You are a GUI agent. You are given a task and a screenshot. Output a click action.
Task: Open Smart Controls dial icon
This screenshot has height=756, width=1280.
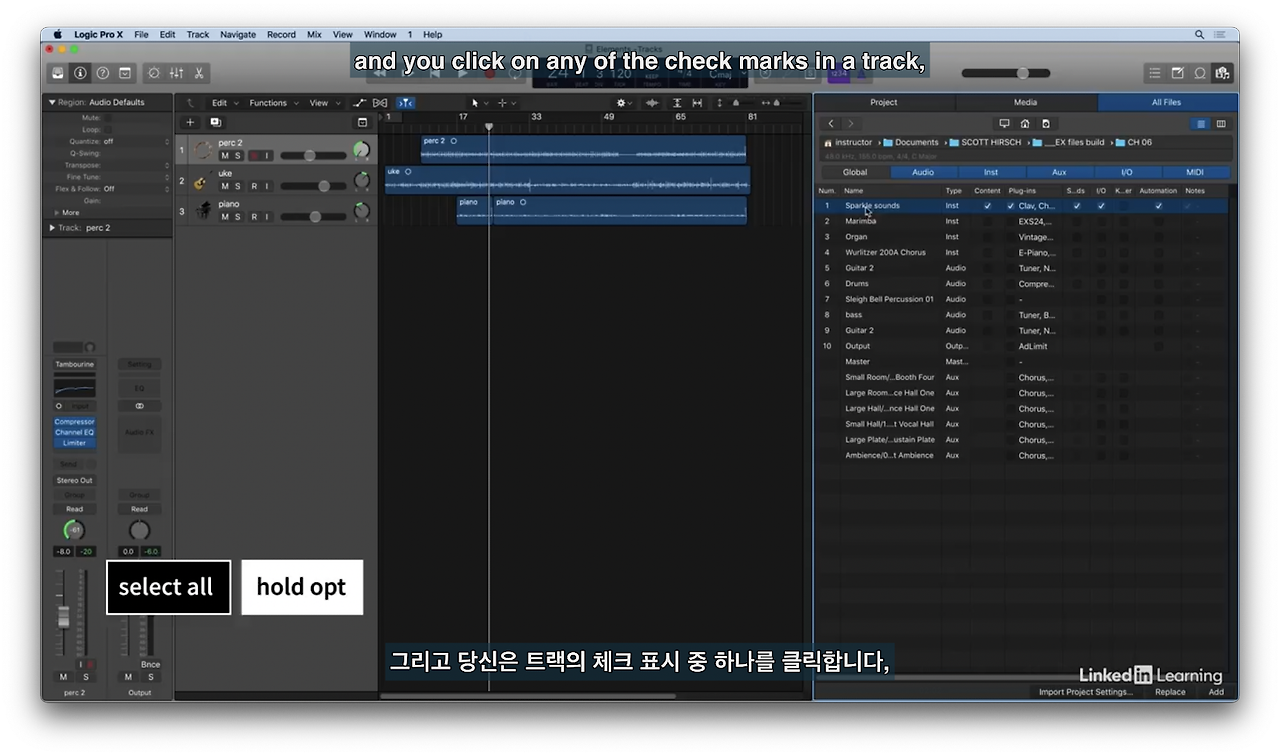154,73
